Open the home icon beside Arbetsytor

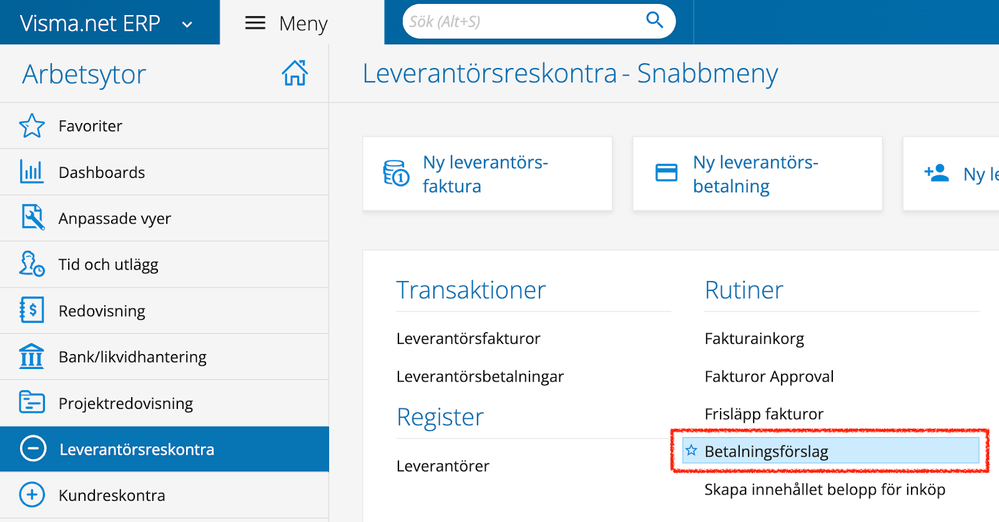[294, 73]
